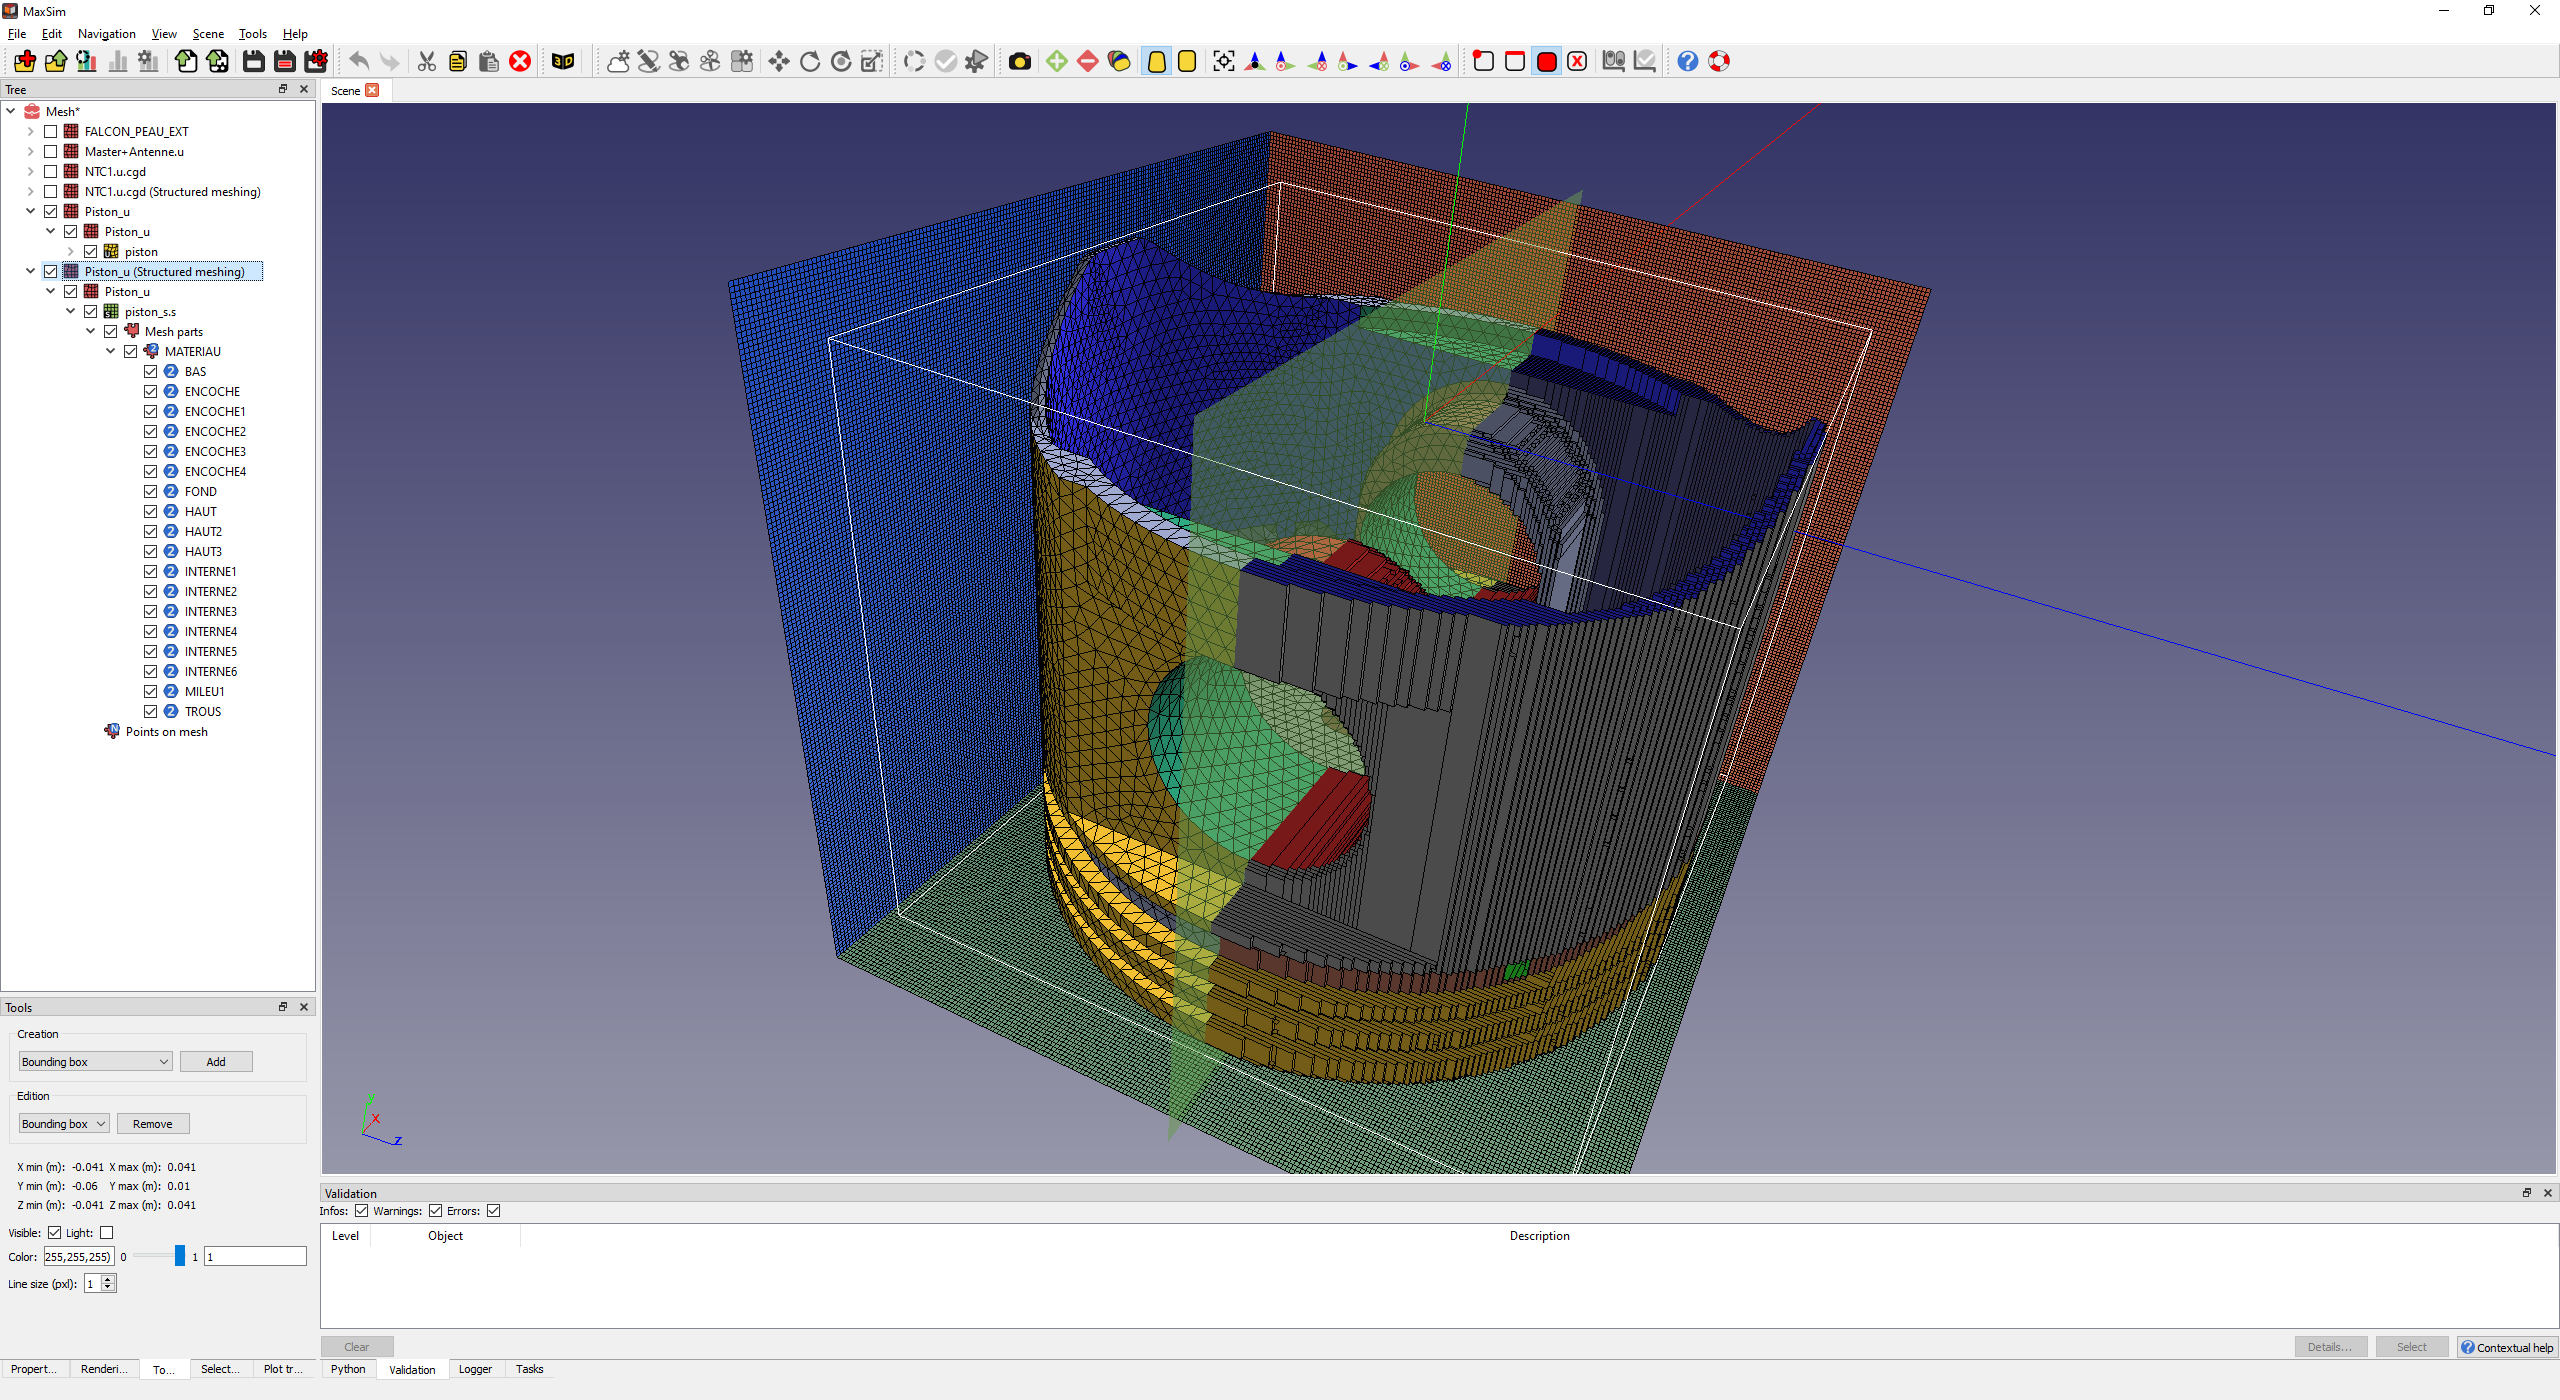Click the camera snapshot icon
The width and height of the screenshot is (2560, 1400).
point(1019,62)
